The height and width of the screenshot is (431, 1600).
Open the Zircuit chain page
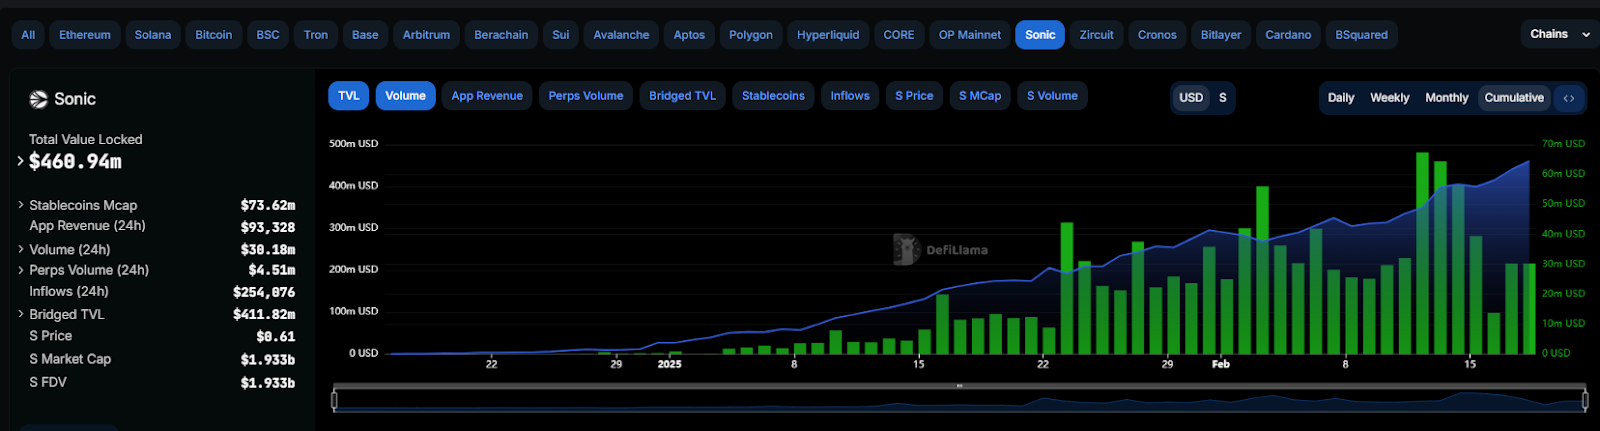(1096, 35)
